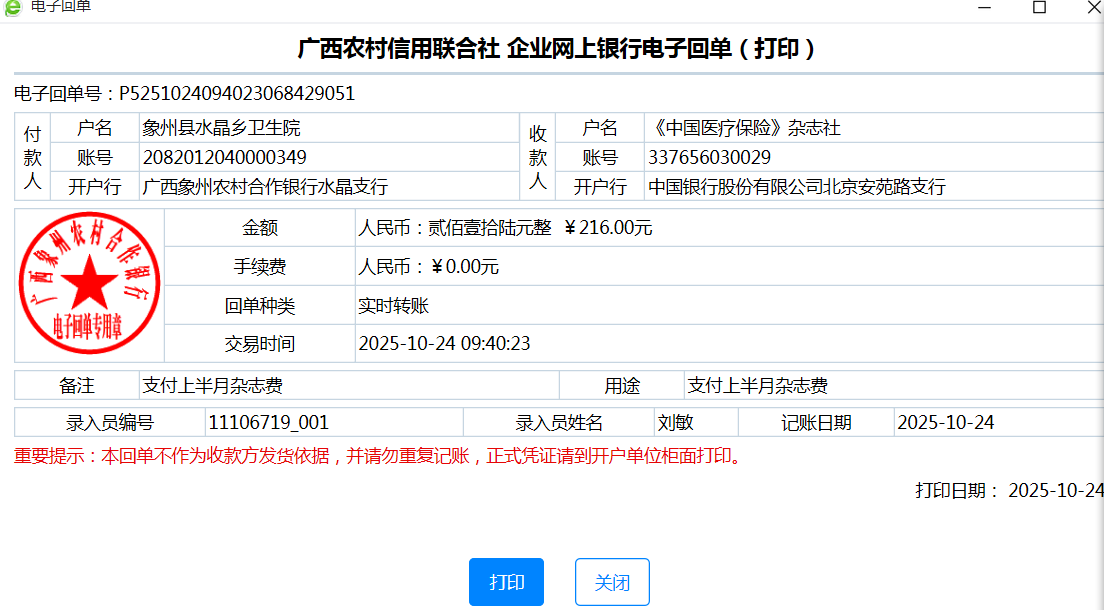The height and width of the screenshot is (610, 1104).
Task: Click payee account number 337656030029
Action: 709,157
